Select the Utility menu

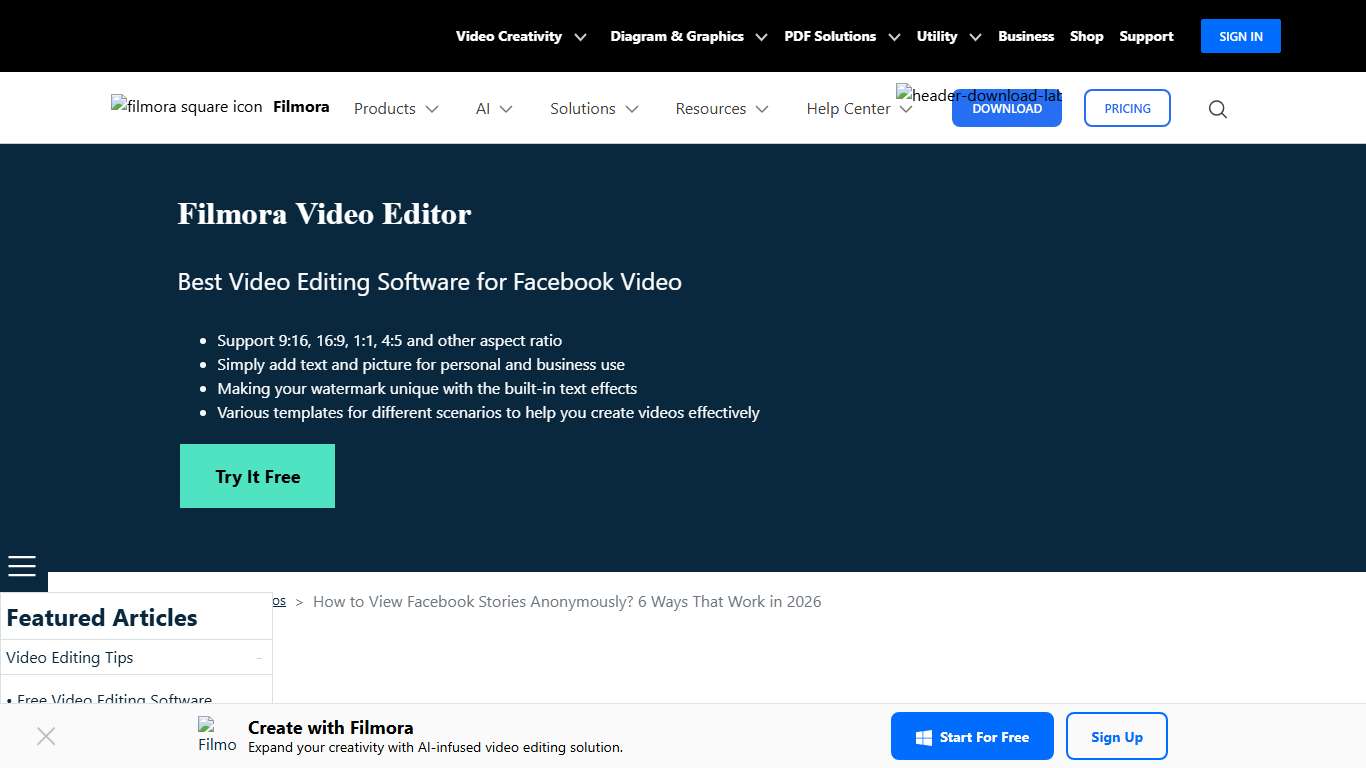[937, 36]
